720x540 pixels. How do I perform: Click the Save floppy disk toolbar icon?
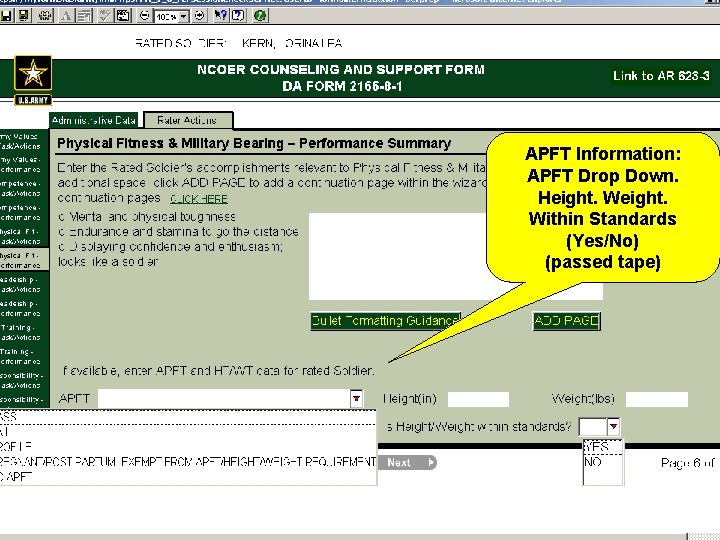click(6, 16)
